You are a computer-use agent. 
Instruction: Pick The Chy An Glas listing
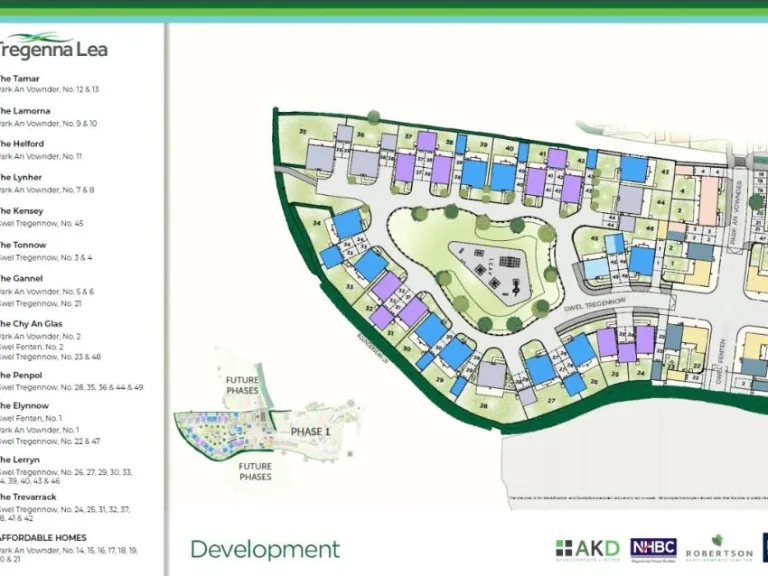[x=31, y=324]
